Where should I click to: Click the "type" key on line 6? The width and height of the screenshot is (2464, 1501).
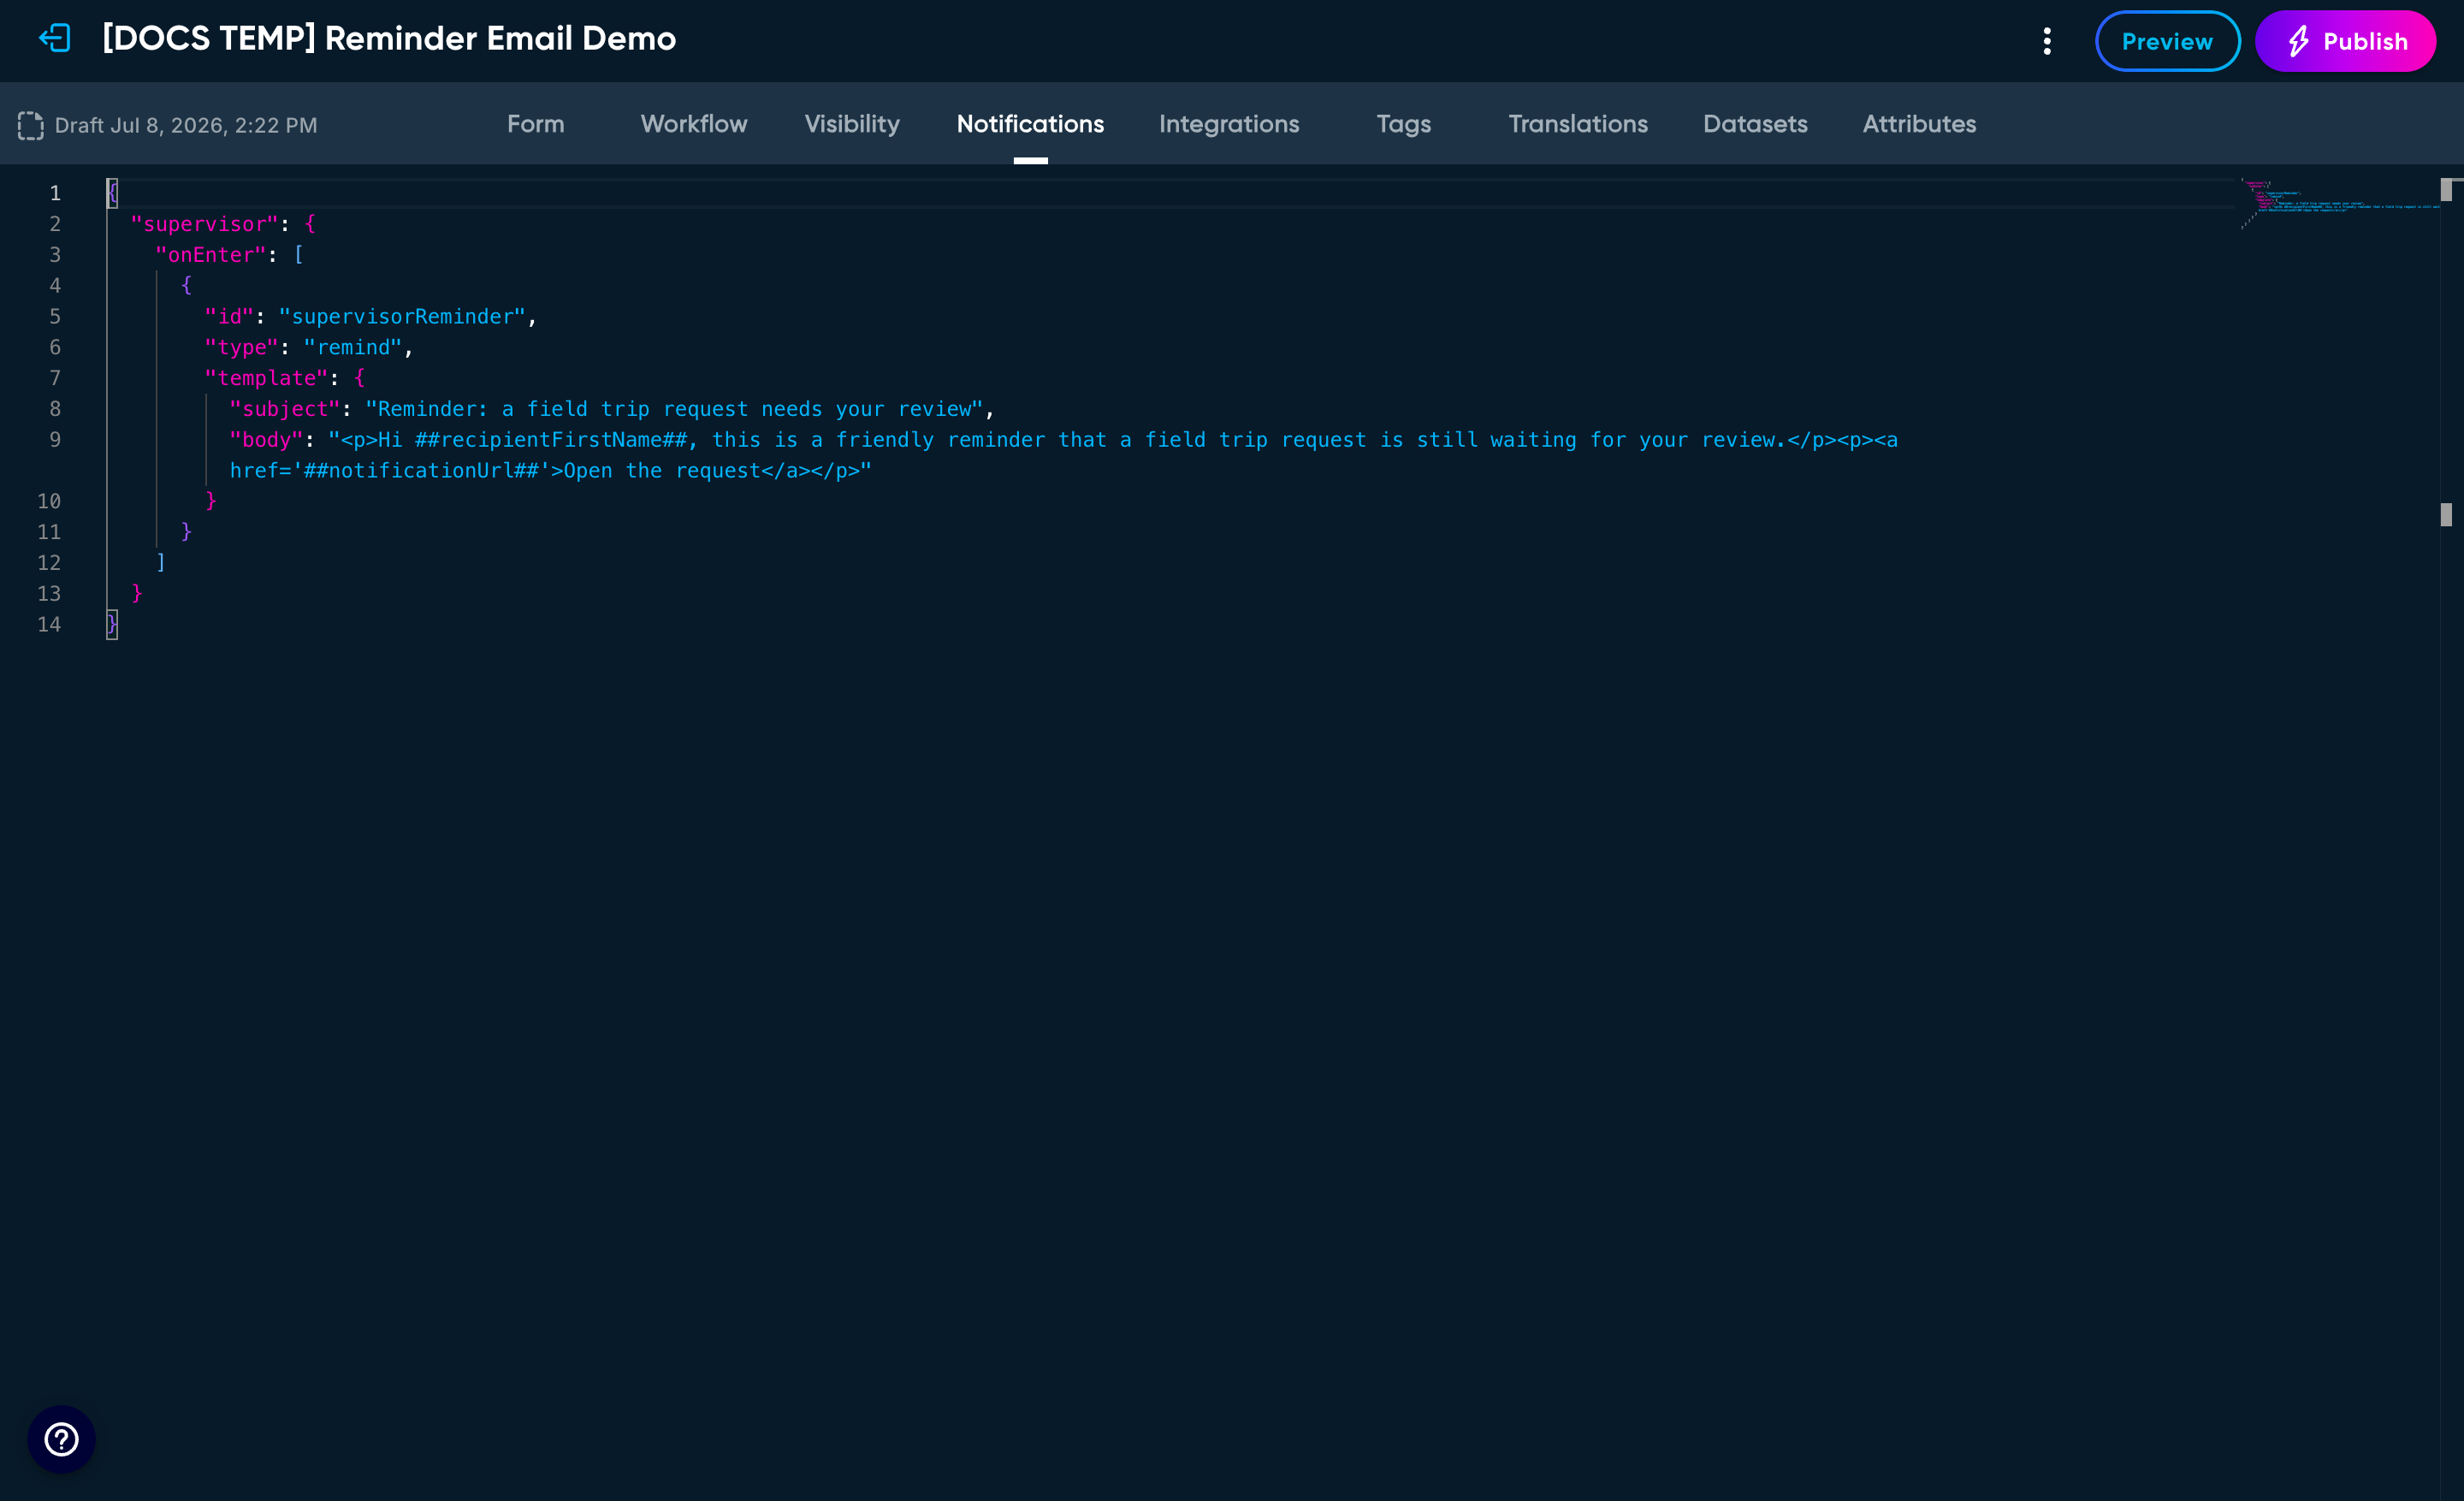(241, 347)
